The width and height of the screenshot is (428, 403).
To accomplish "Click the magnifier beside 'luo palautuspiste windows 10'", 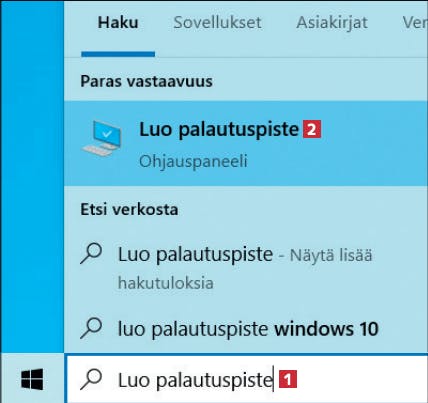I will [x=91, y=328].
